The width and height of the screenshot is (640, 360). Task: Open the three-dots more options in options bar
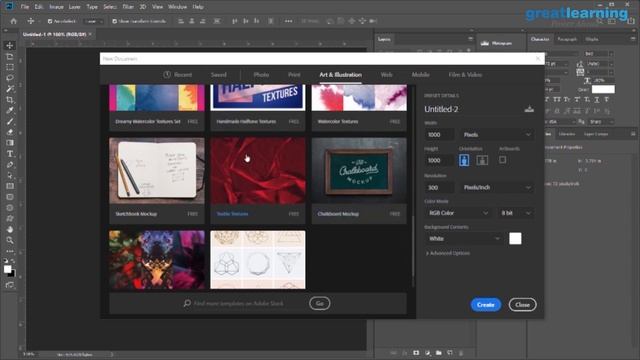click(289, 21)
